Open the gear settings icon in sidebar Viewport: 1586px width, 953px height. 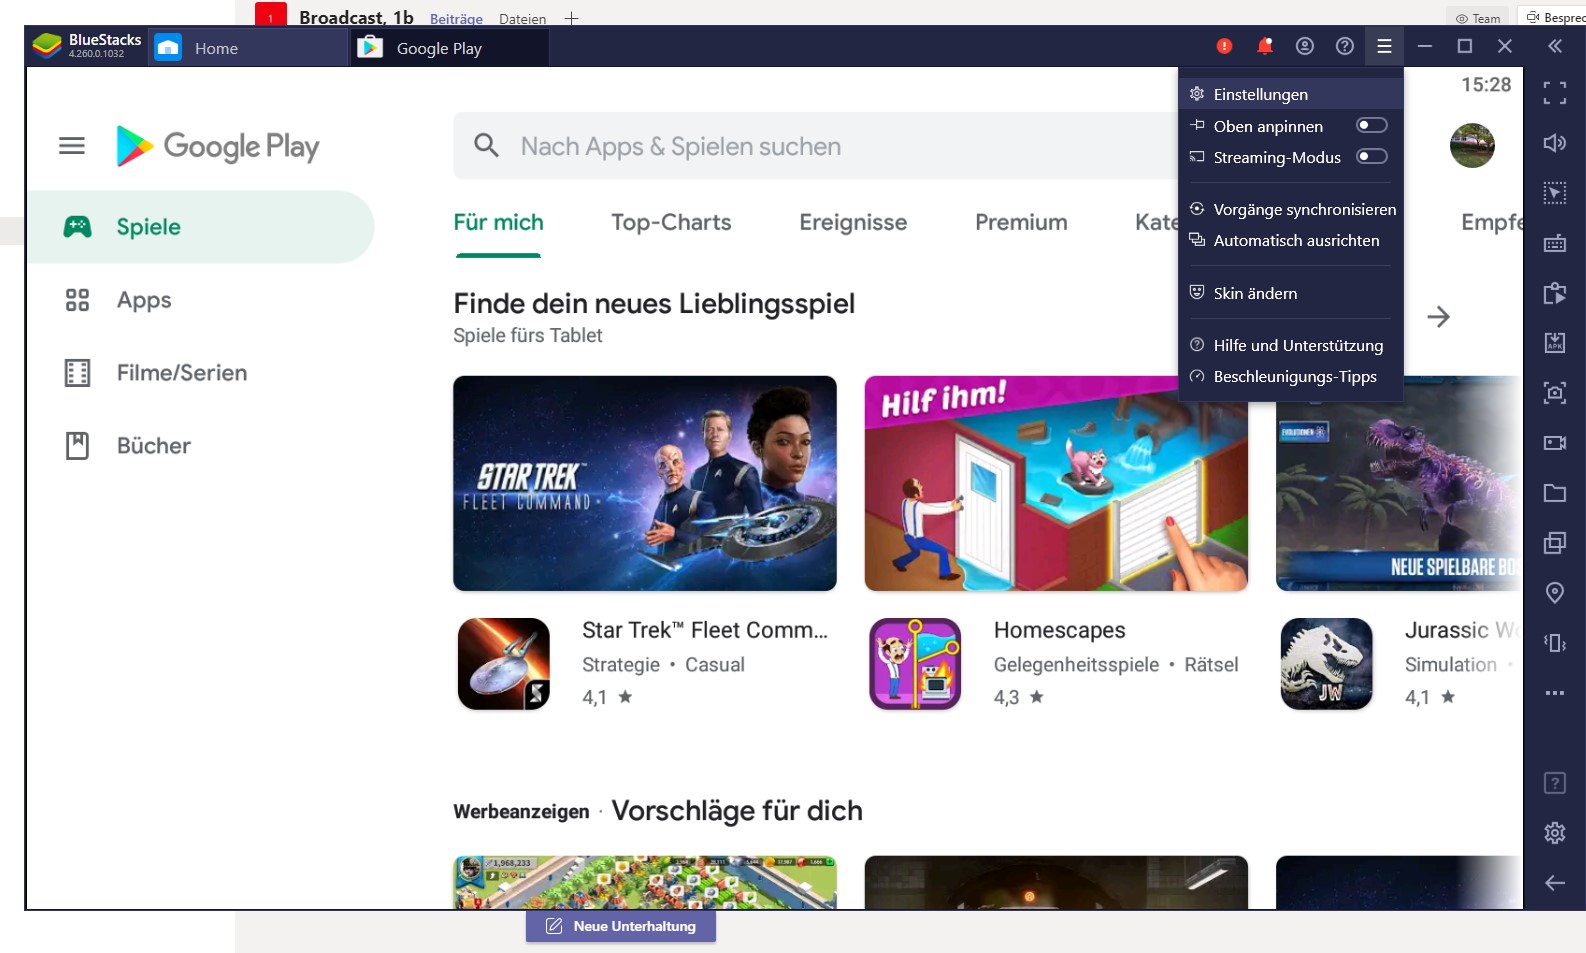point(1554,833)
